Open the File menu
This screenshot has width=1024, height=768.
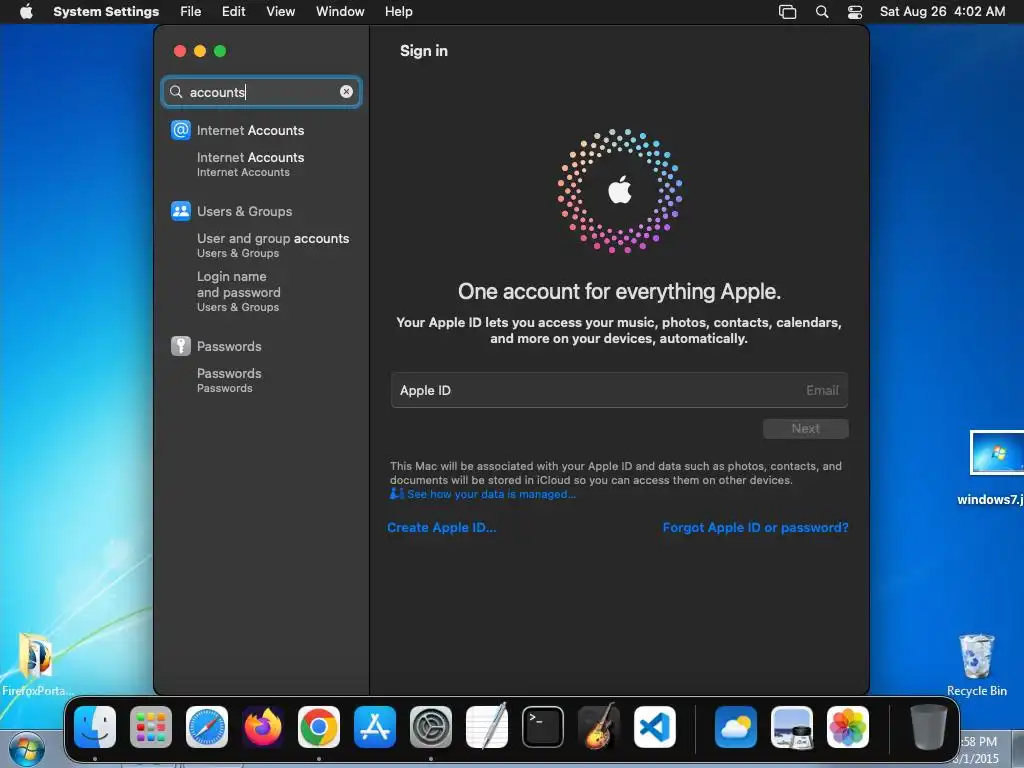pos(191,11)
